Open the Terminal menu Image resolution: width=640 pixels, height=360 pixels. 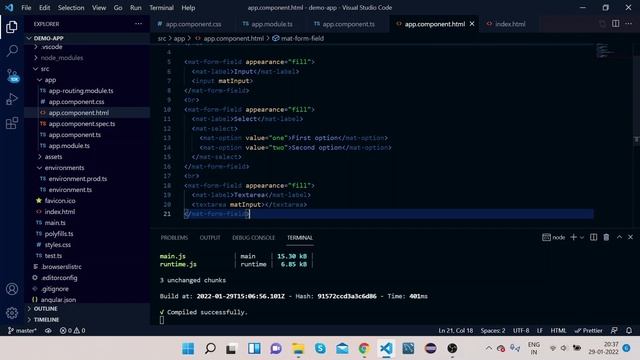click(161, 8)
